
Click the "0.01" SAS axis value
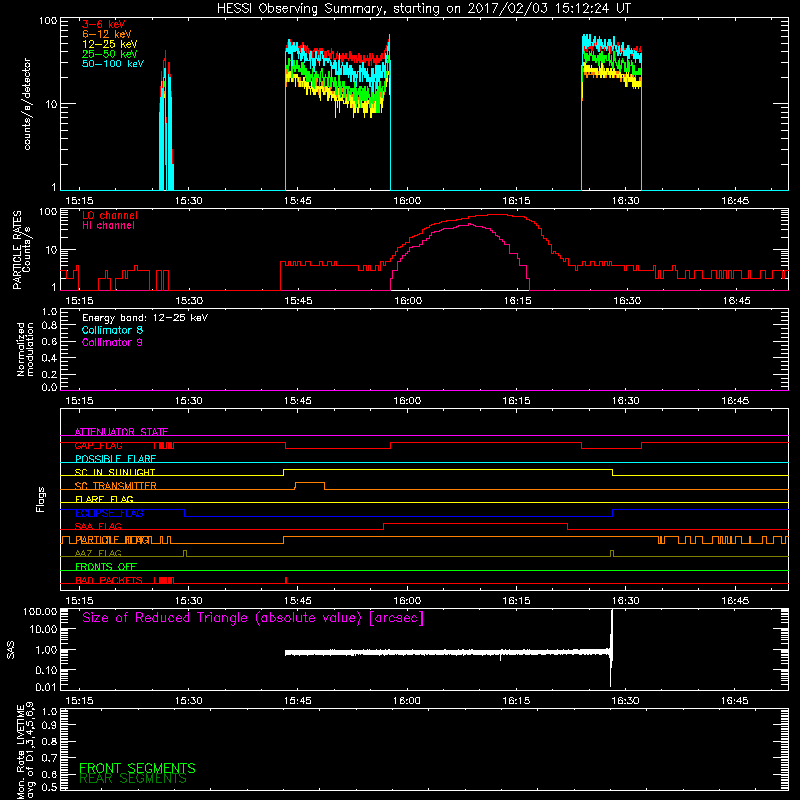(46, 687)
